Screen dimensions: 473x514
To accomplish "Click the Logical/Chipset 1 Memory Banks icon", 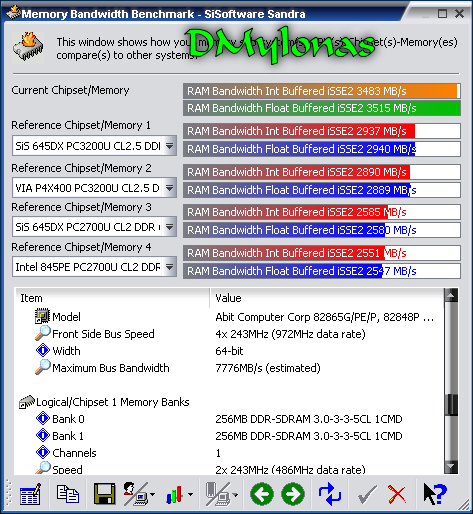I will click(x=27, y=402).
